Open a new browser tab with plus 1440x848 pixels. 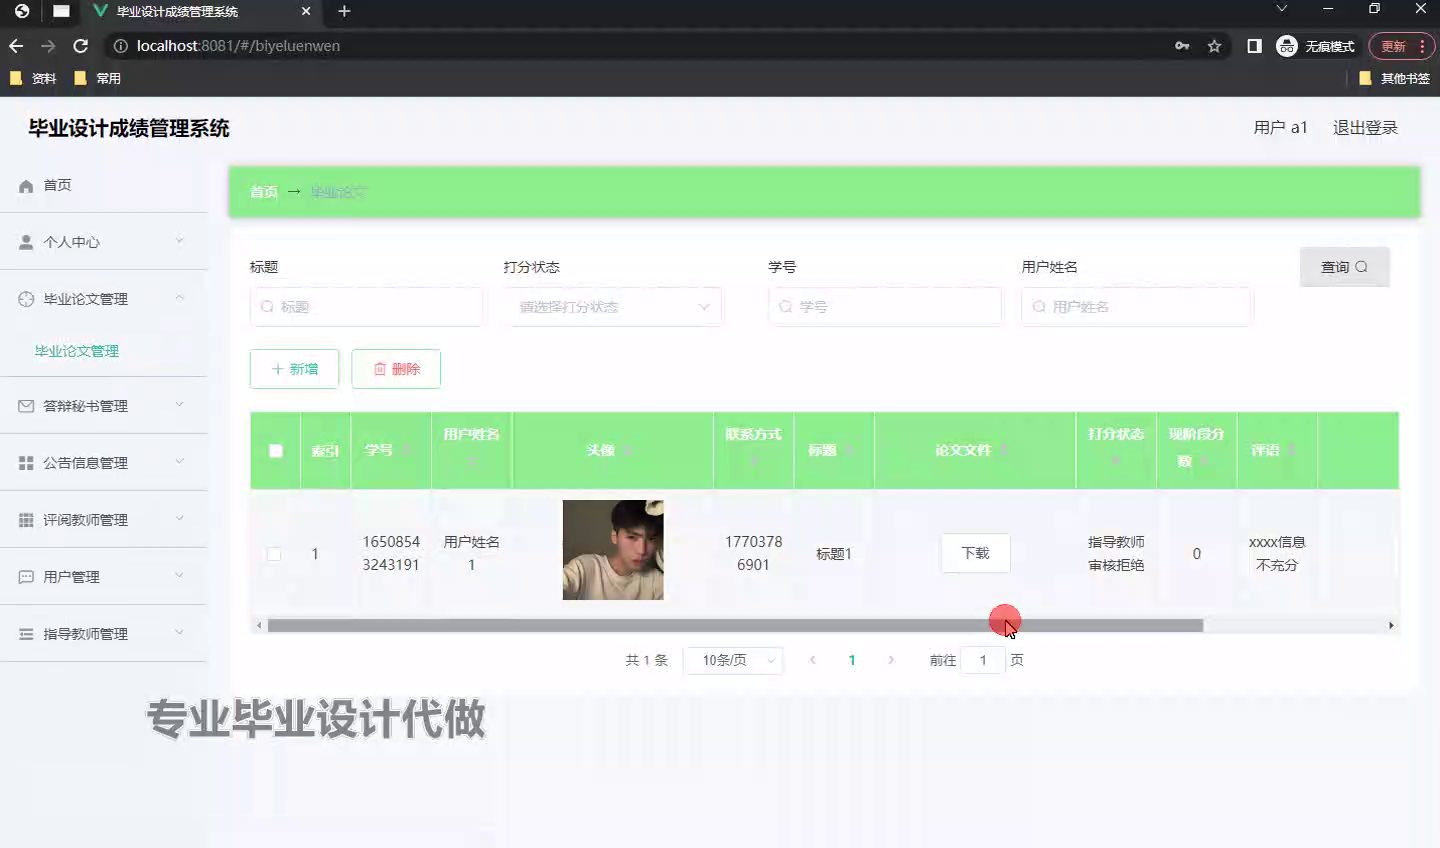[x=344, y=11]
